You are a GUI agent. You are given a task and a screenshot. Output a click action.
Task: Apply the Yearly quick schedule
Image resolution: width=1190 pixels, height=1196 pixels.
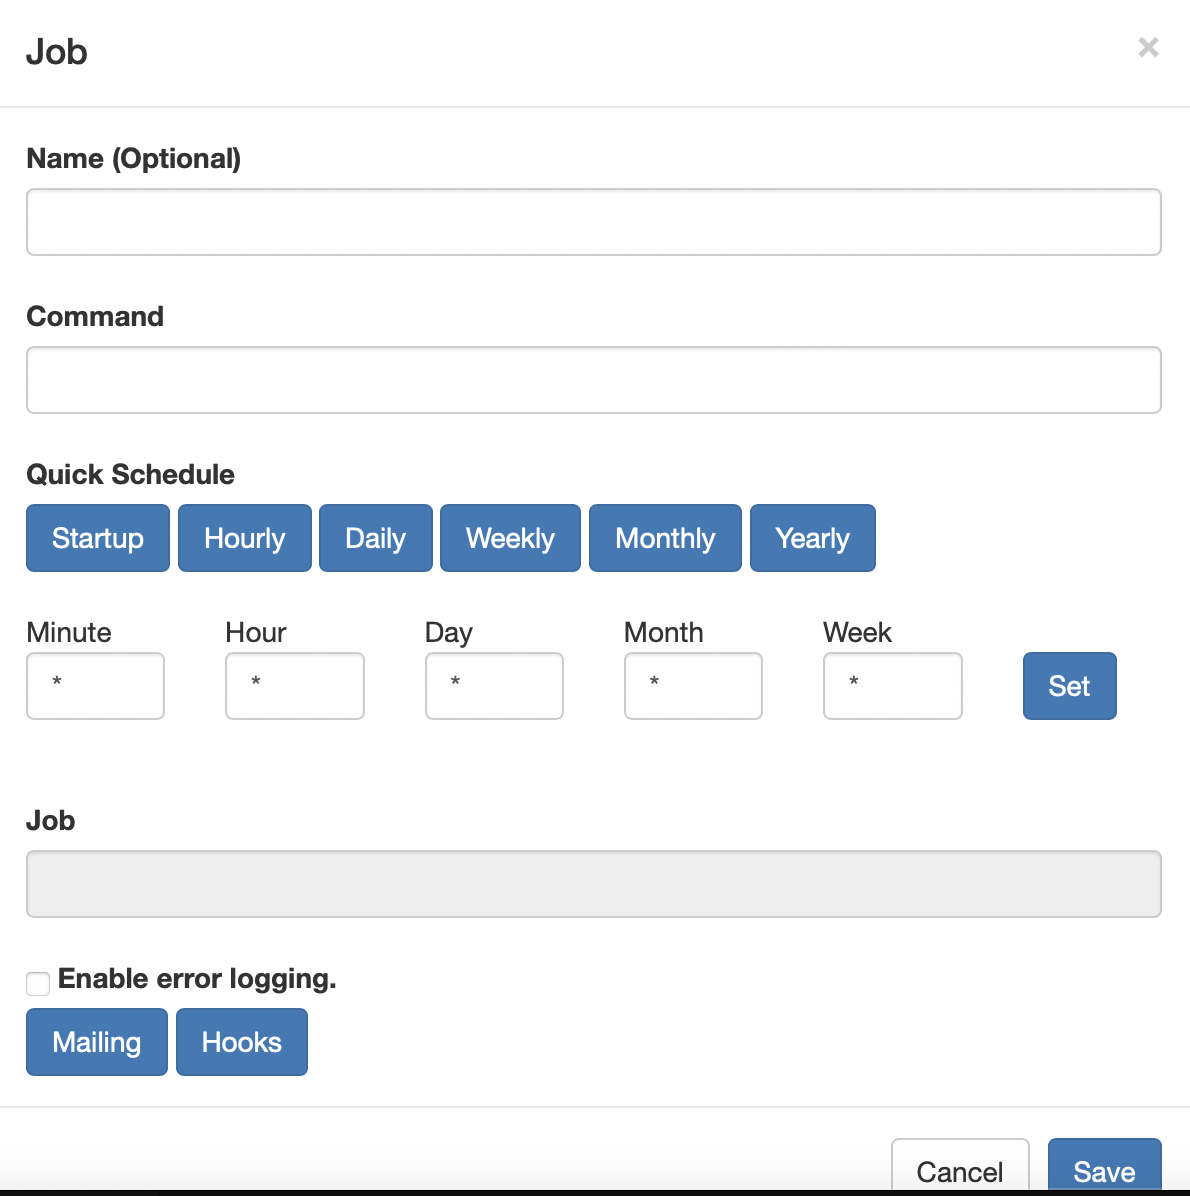(x=812, y=538)
